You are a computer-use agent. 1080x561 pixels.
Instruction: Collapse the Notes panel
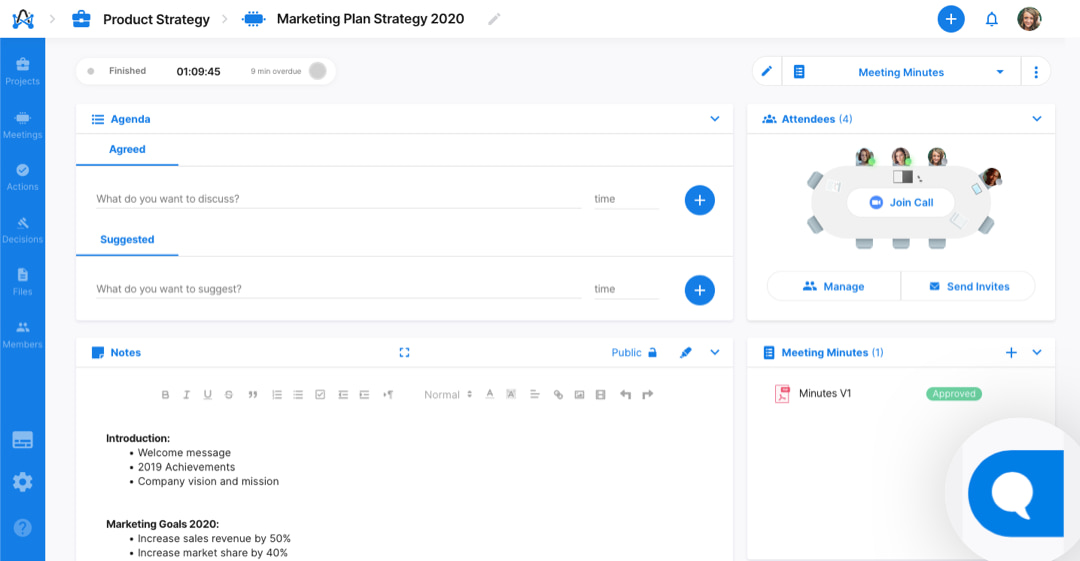(x=715, y=352)
